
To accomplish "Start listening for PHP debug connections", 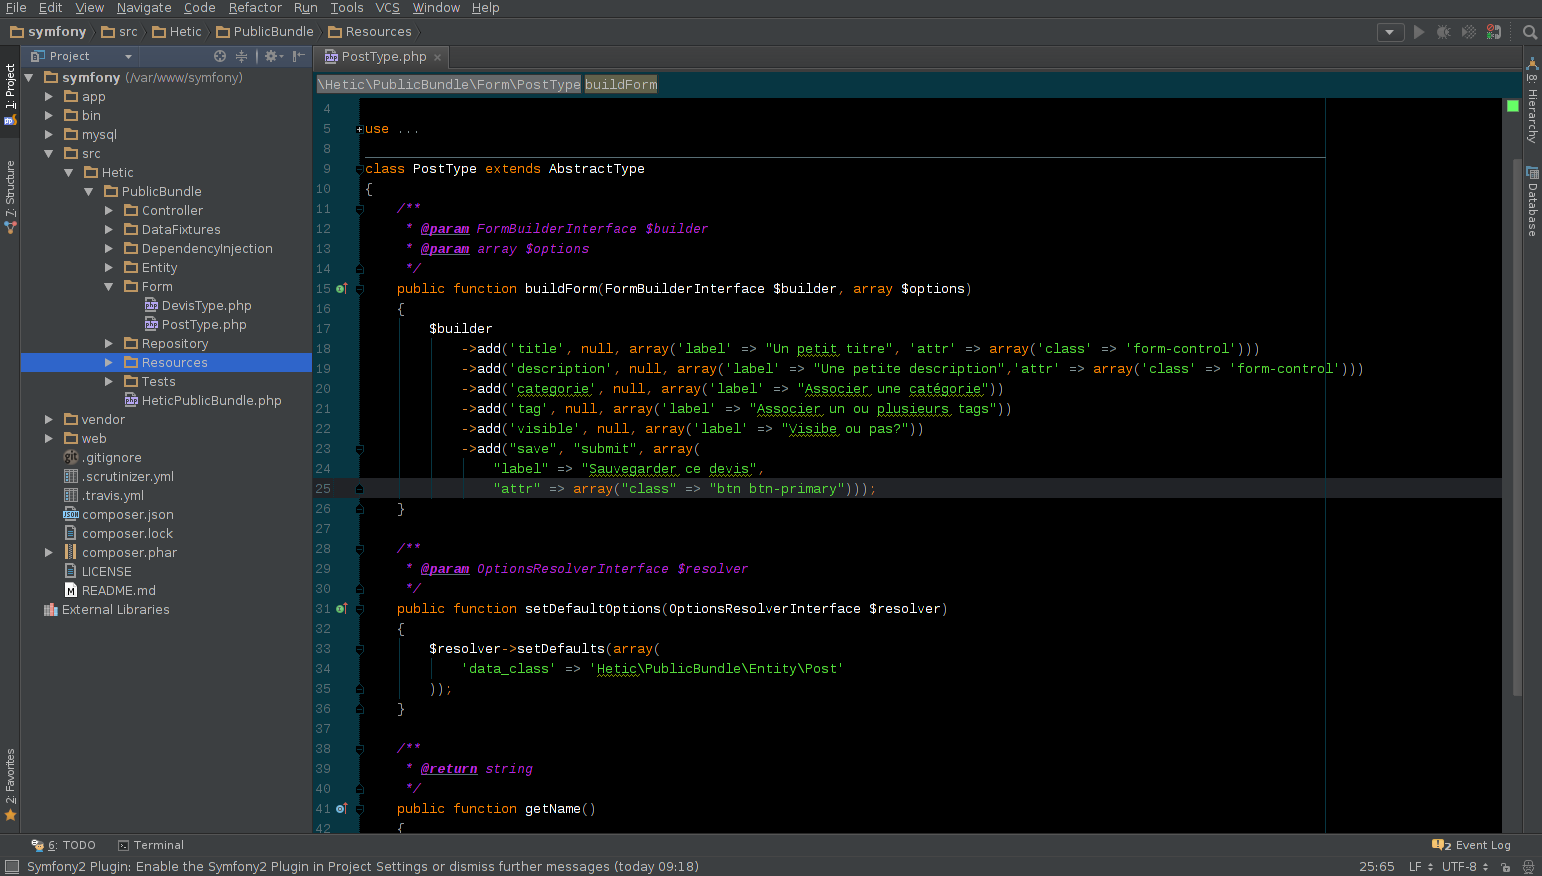I will (x=1494, y=32).
